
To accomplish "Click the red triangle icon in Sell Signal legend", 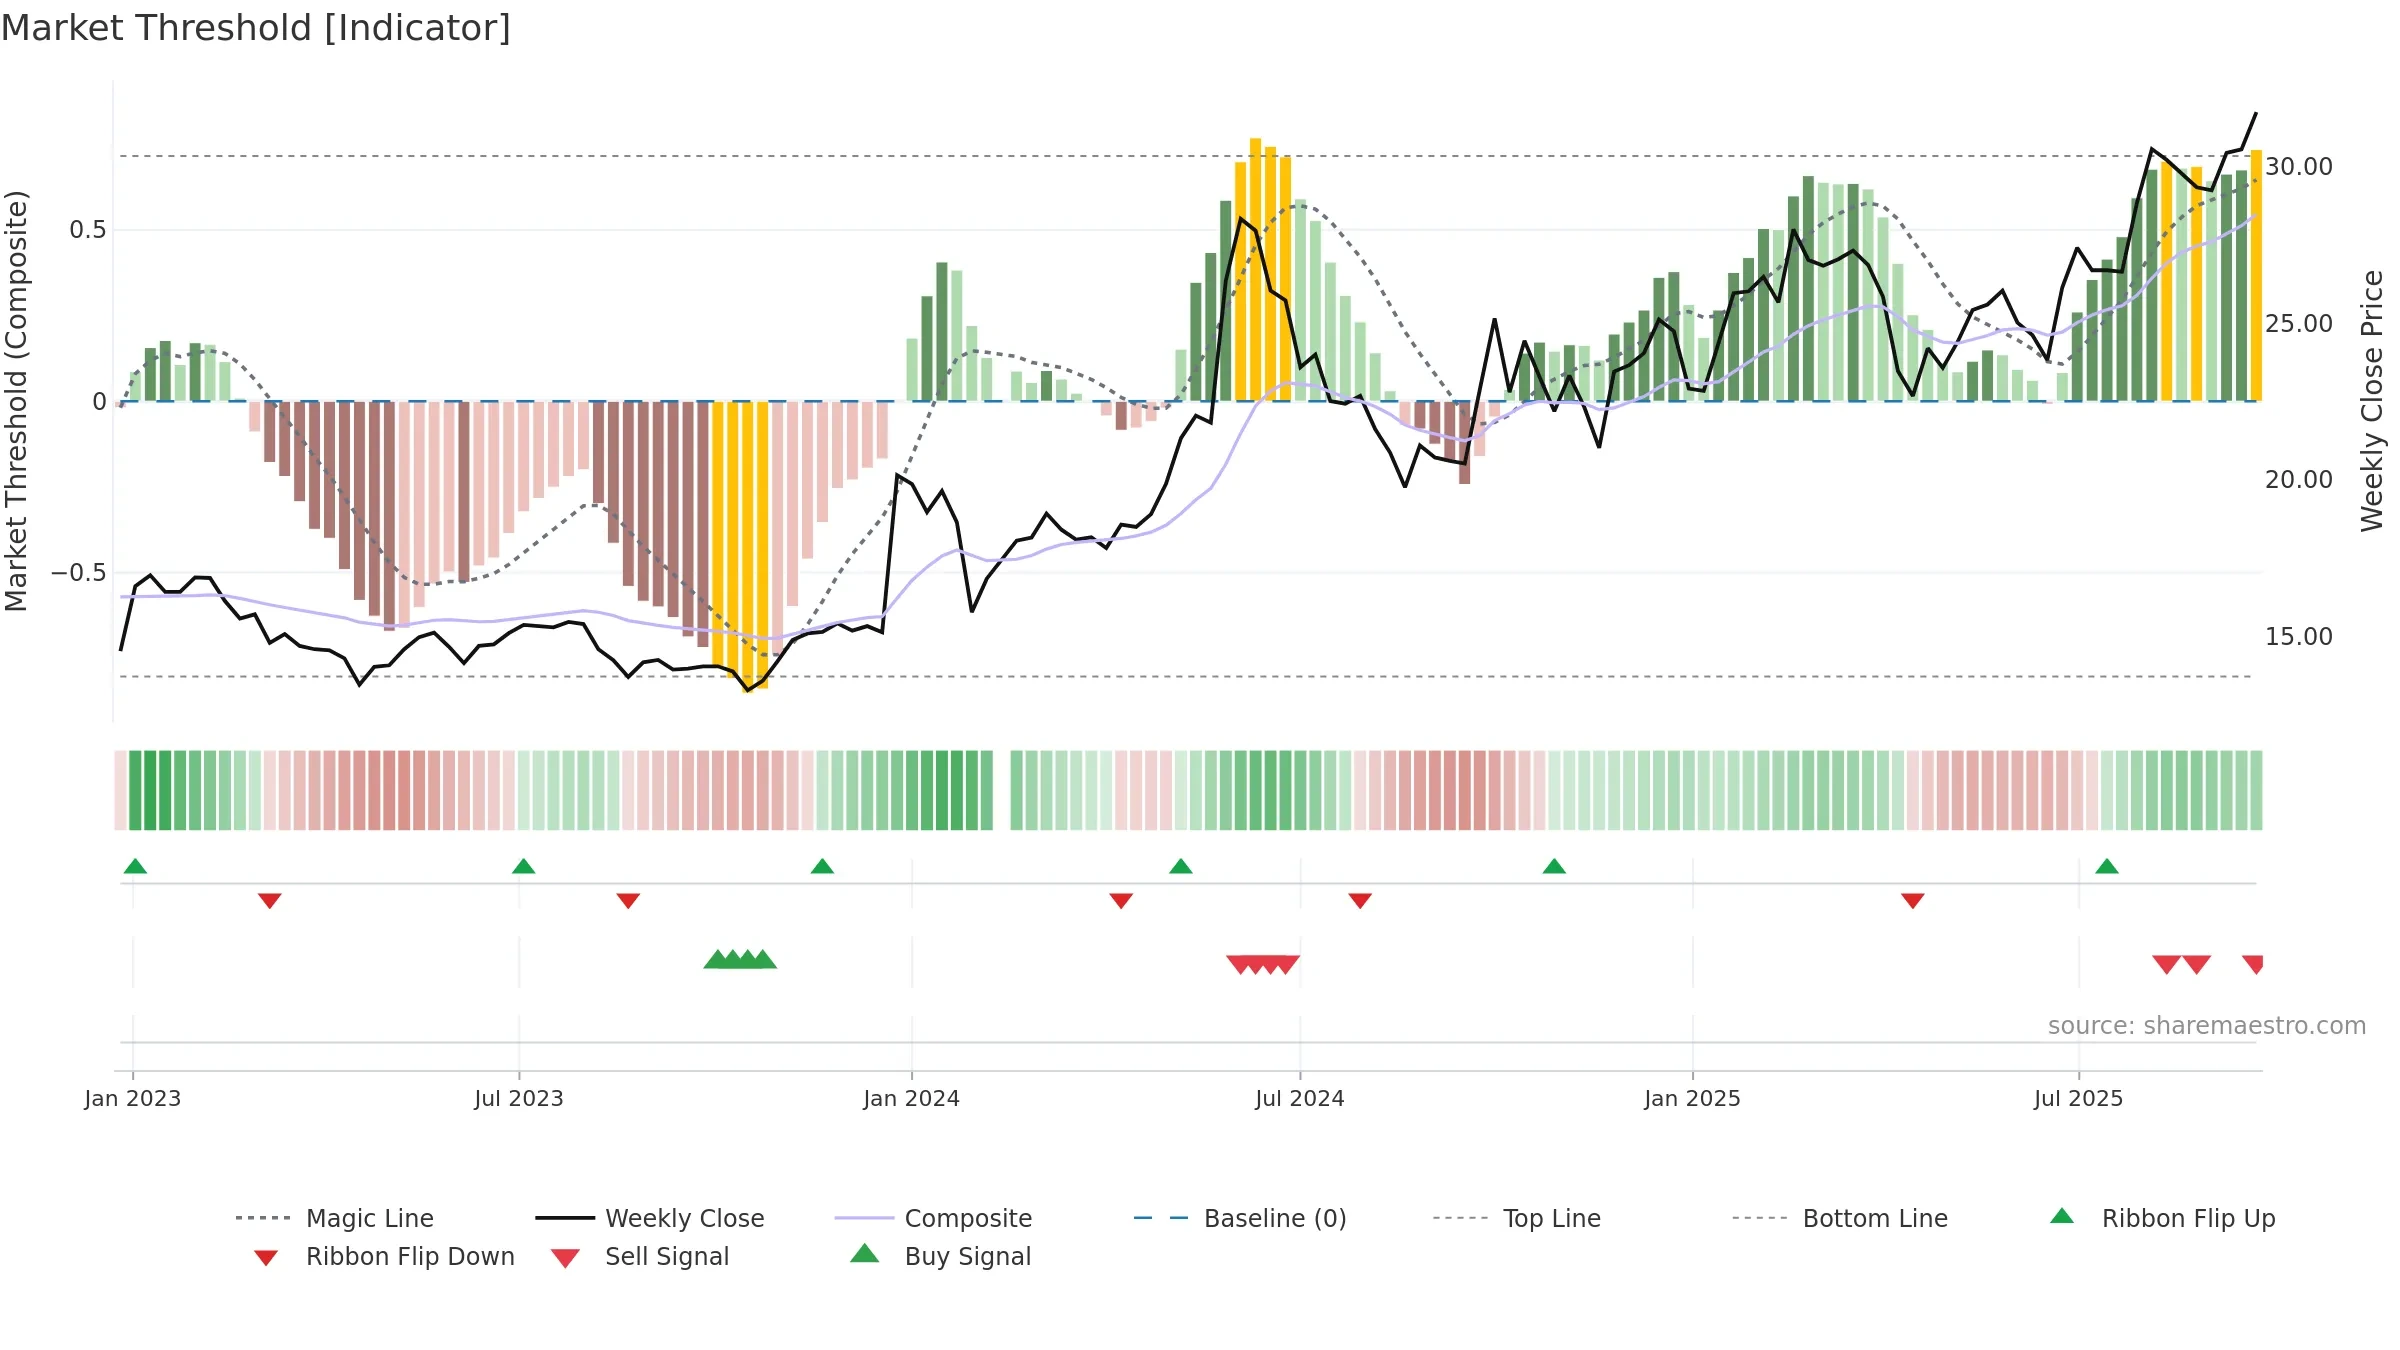I will pyautogui.click(x=565, y=1258).
